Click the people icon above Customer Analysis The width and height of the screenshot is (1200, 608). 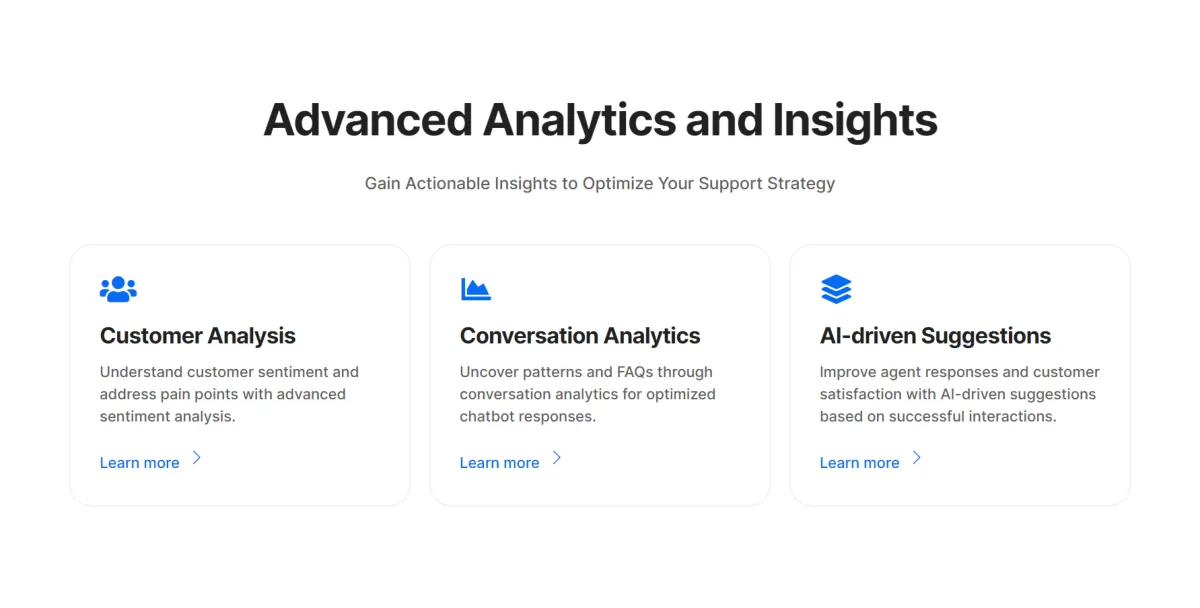[x=118, y=290]
